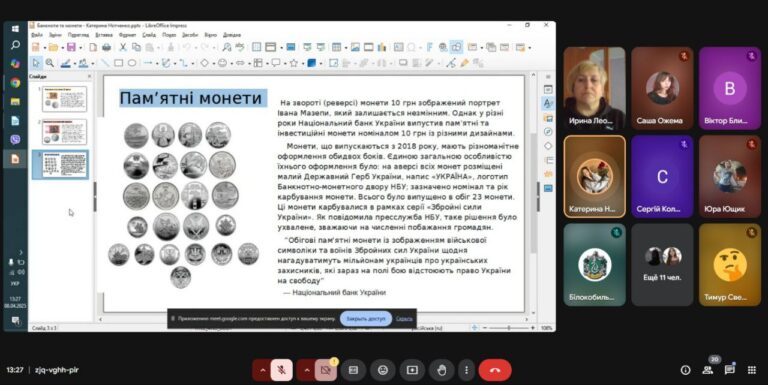Image resolution: width=768 pixels, height=385 pixels.
Task: Open the 'Ещё 11 чел.' participants tile
Action: pos(662,265)
